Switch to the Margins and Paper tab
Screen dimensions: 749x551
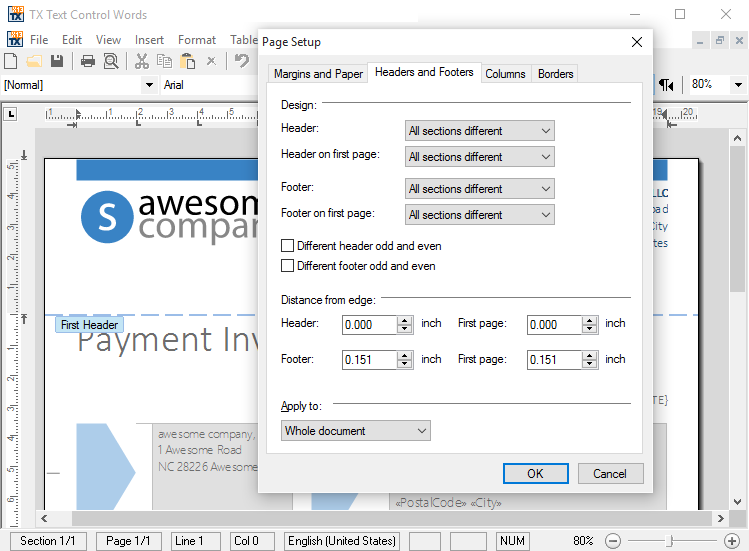click(318, 74)
